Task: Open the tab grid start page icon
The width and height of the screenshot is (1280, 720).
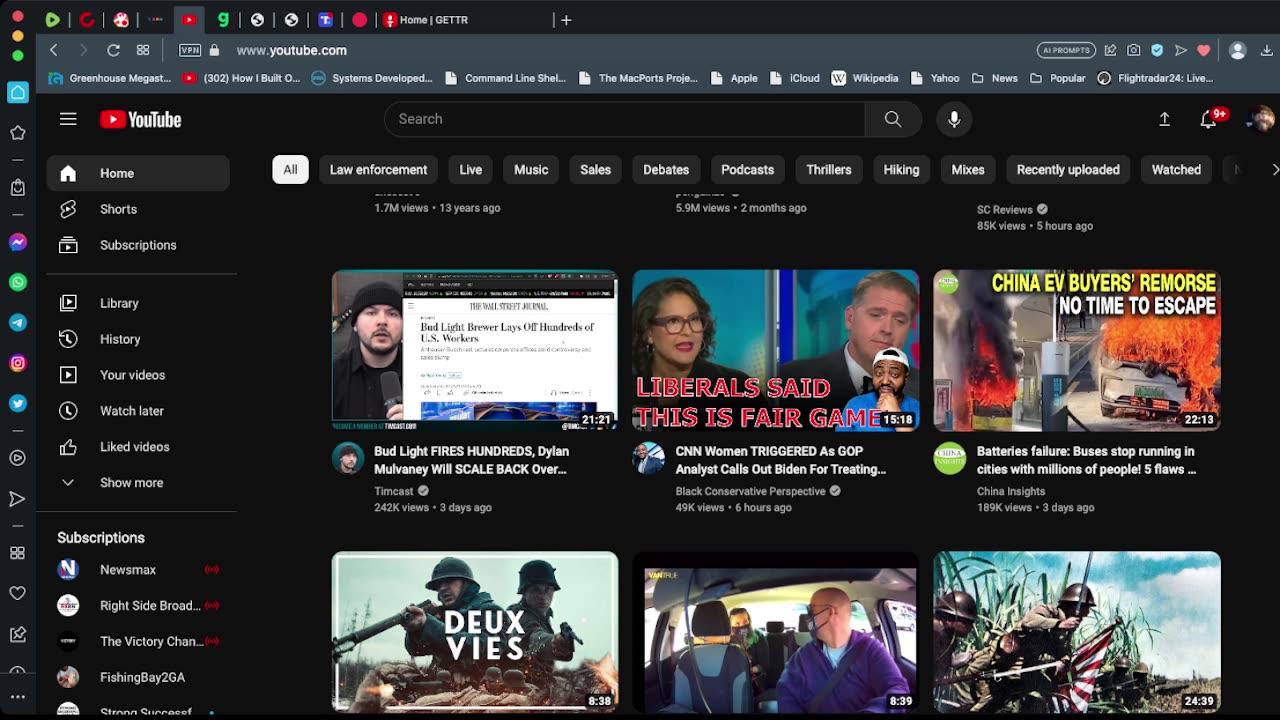Action: click(x=143, y=50)
